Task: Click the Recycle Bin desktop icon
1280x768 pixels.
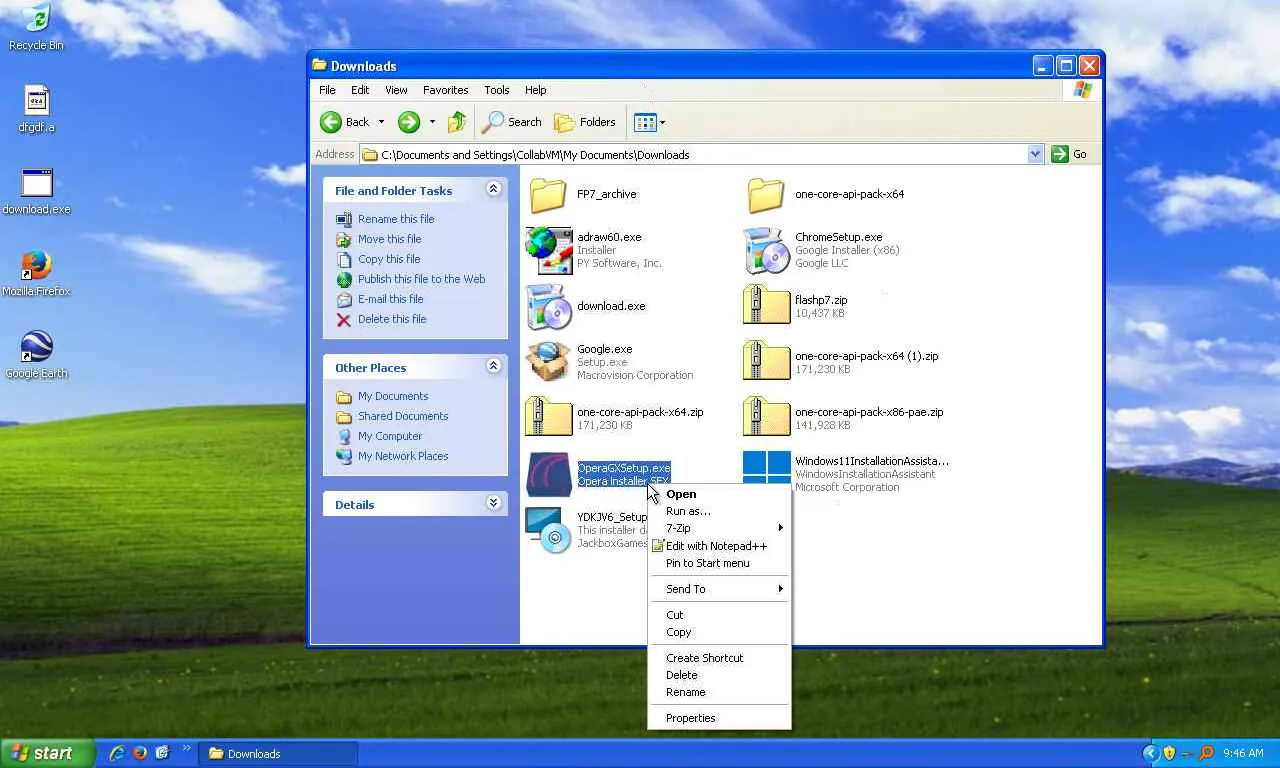Action: tap(36, 19)
